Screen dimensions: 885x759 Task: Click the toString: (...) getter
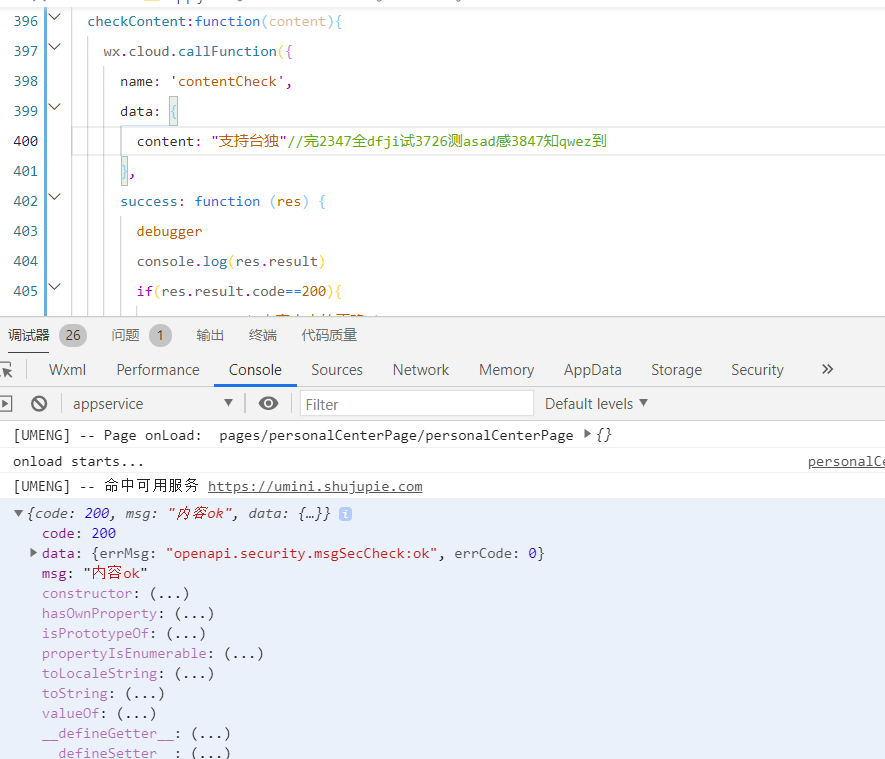click(103, 693)
